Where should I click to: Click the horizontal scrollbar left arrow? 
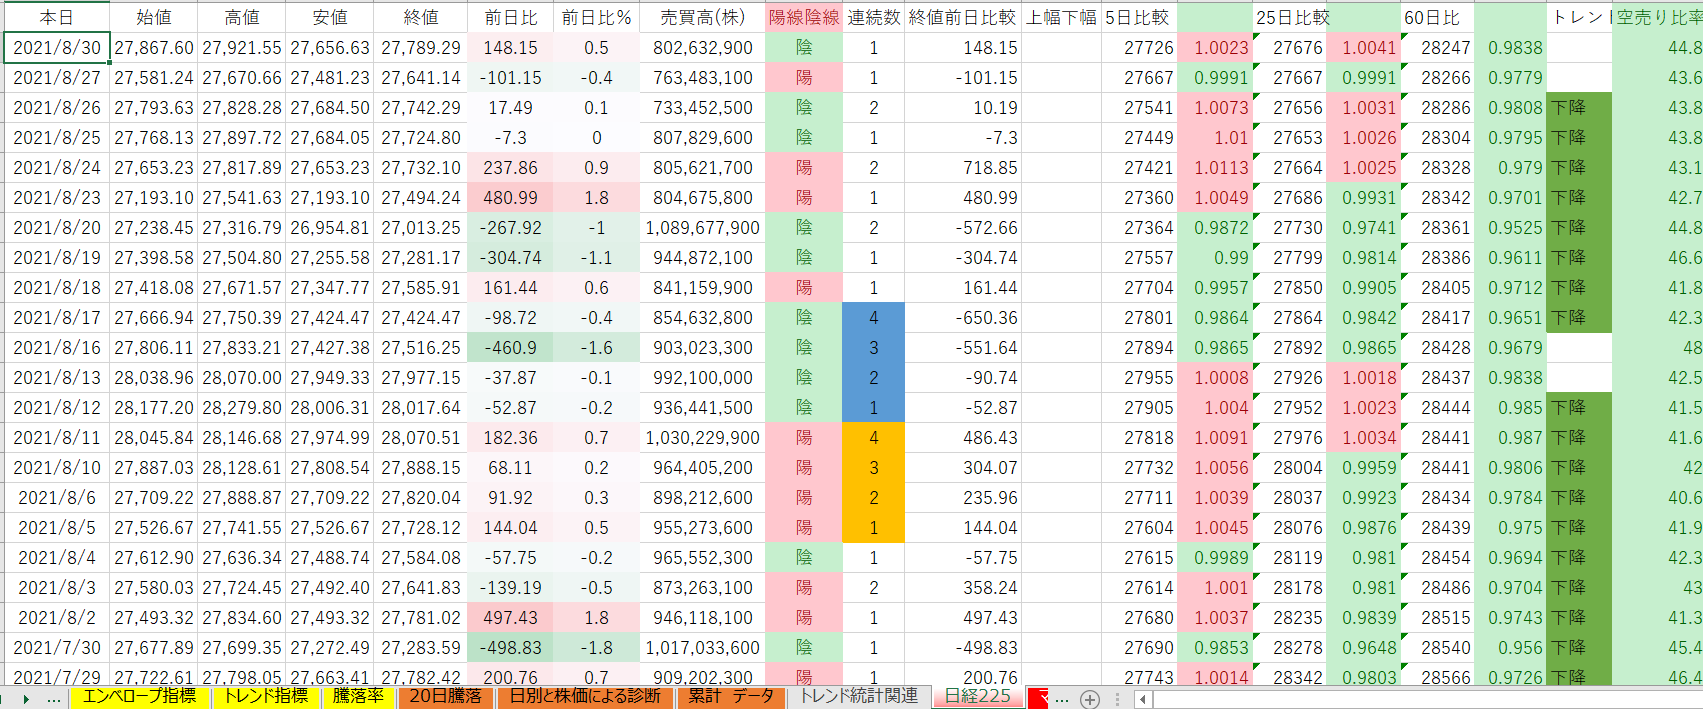coord(1142,699)
